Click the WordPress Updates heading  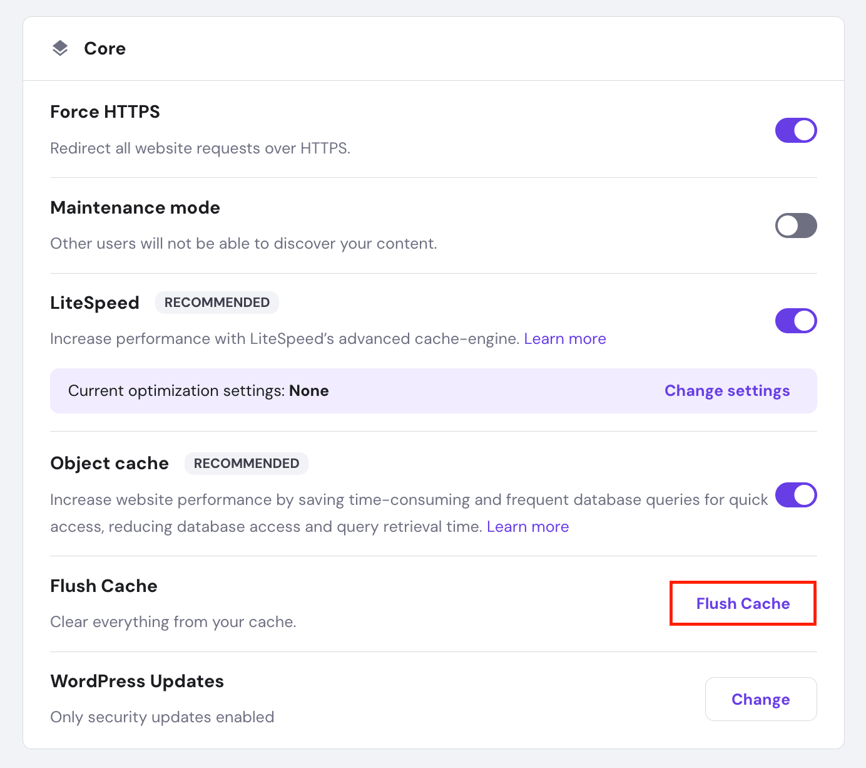pos(136,681)
